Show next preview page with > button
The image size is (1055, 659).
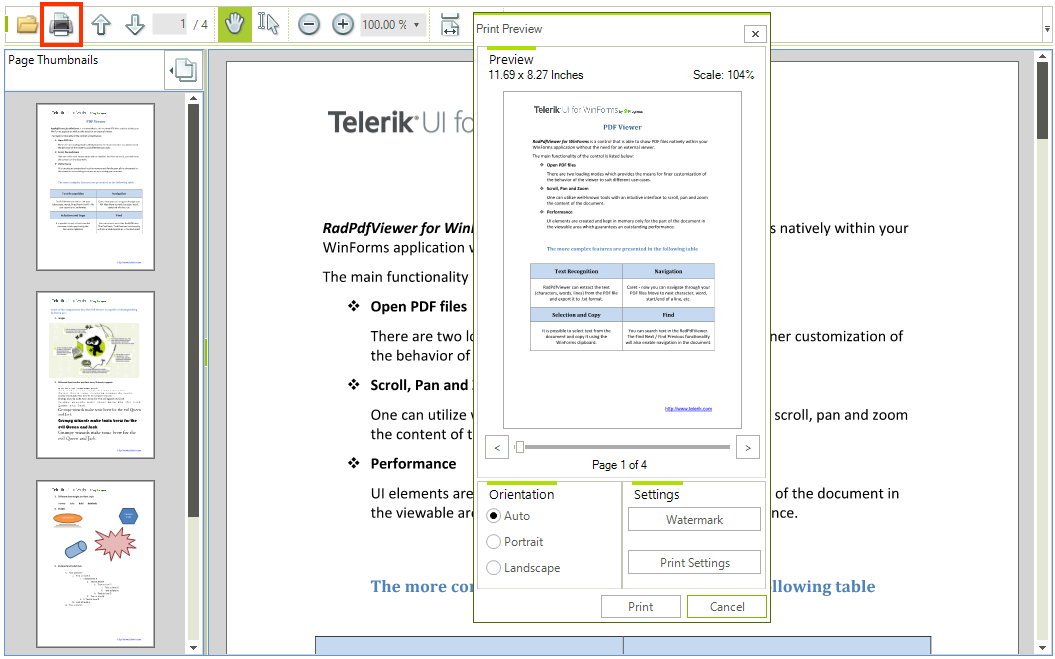pos(748,448)
